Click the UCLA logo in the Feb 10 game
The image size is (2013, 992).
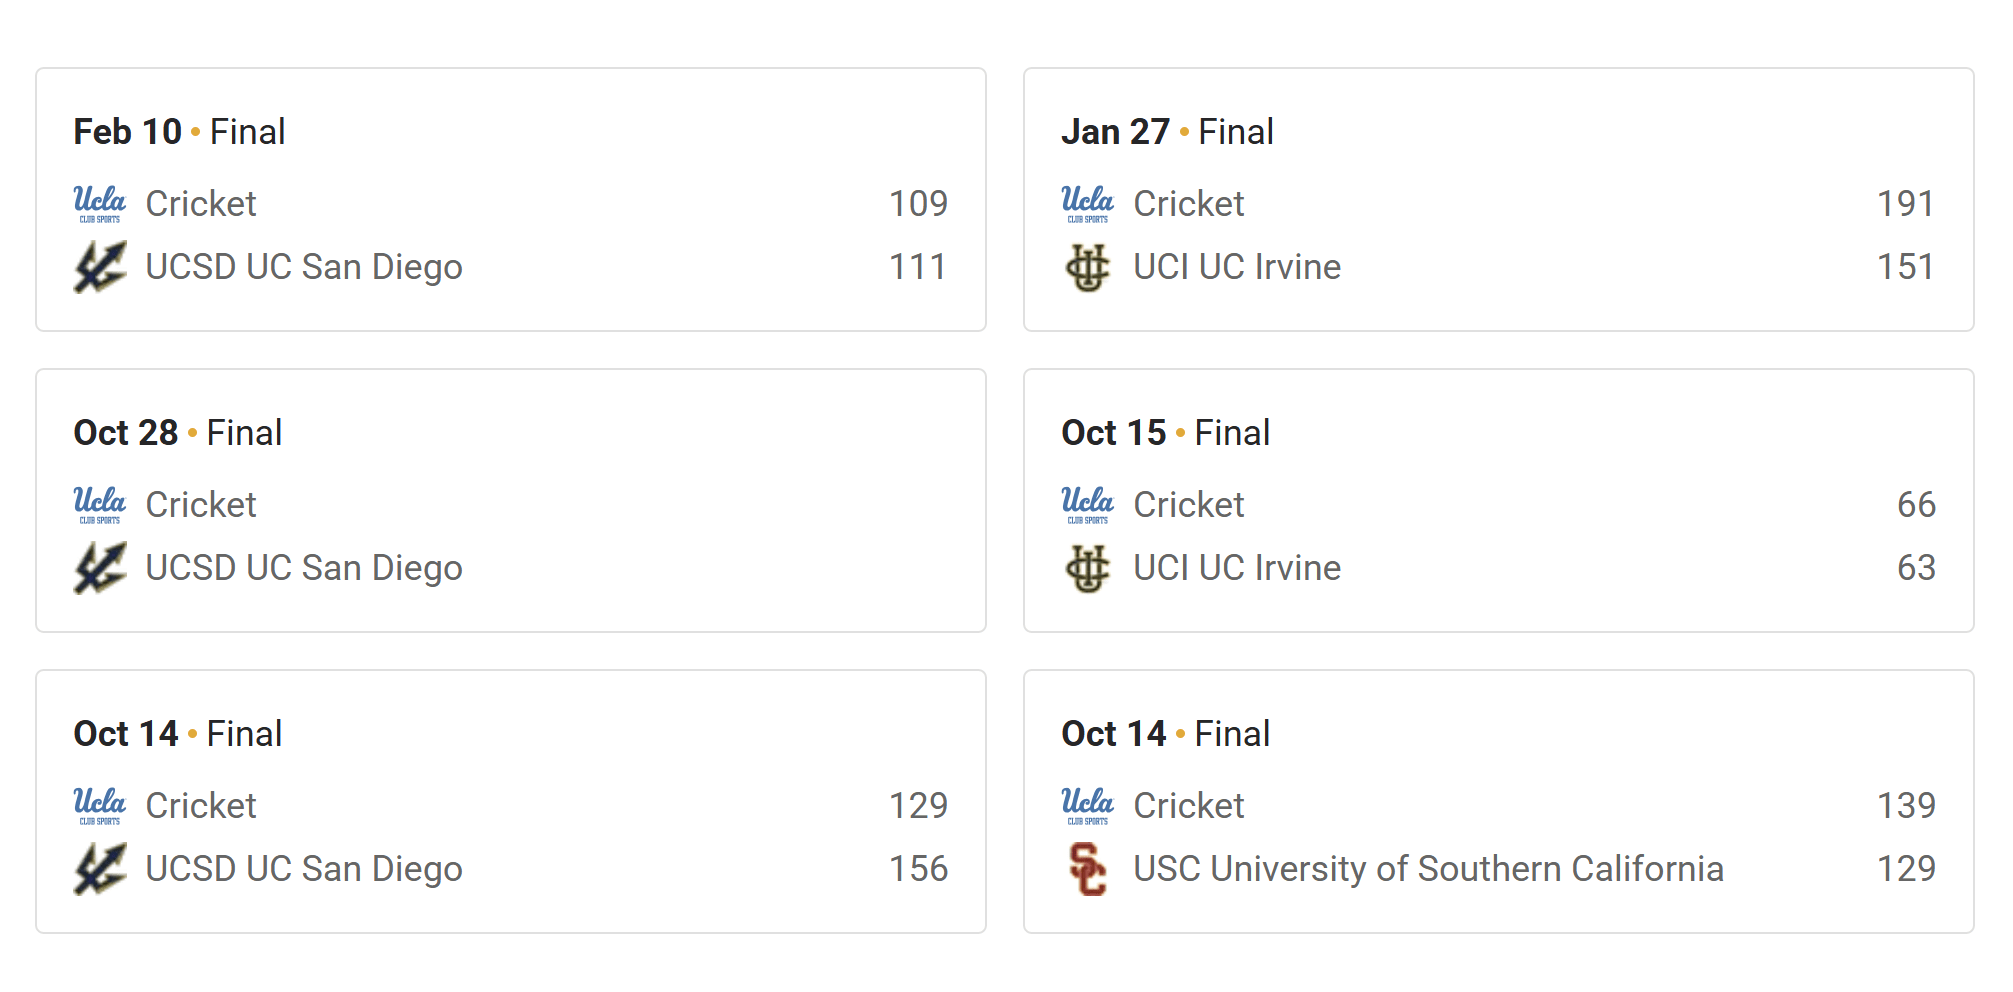click(x=100, y=204)
